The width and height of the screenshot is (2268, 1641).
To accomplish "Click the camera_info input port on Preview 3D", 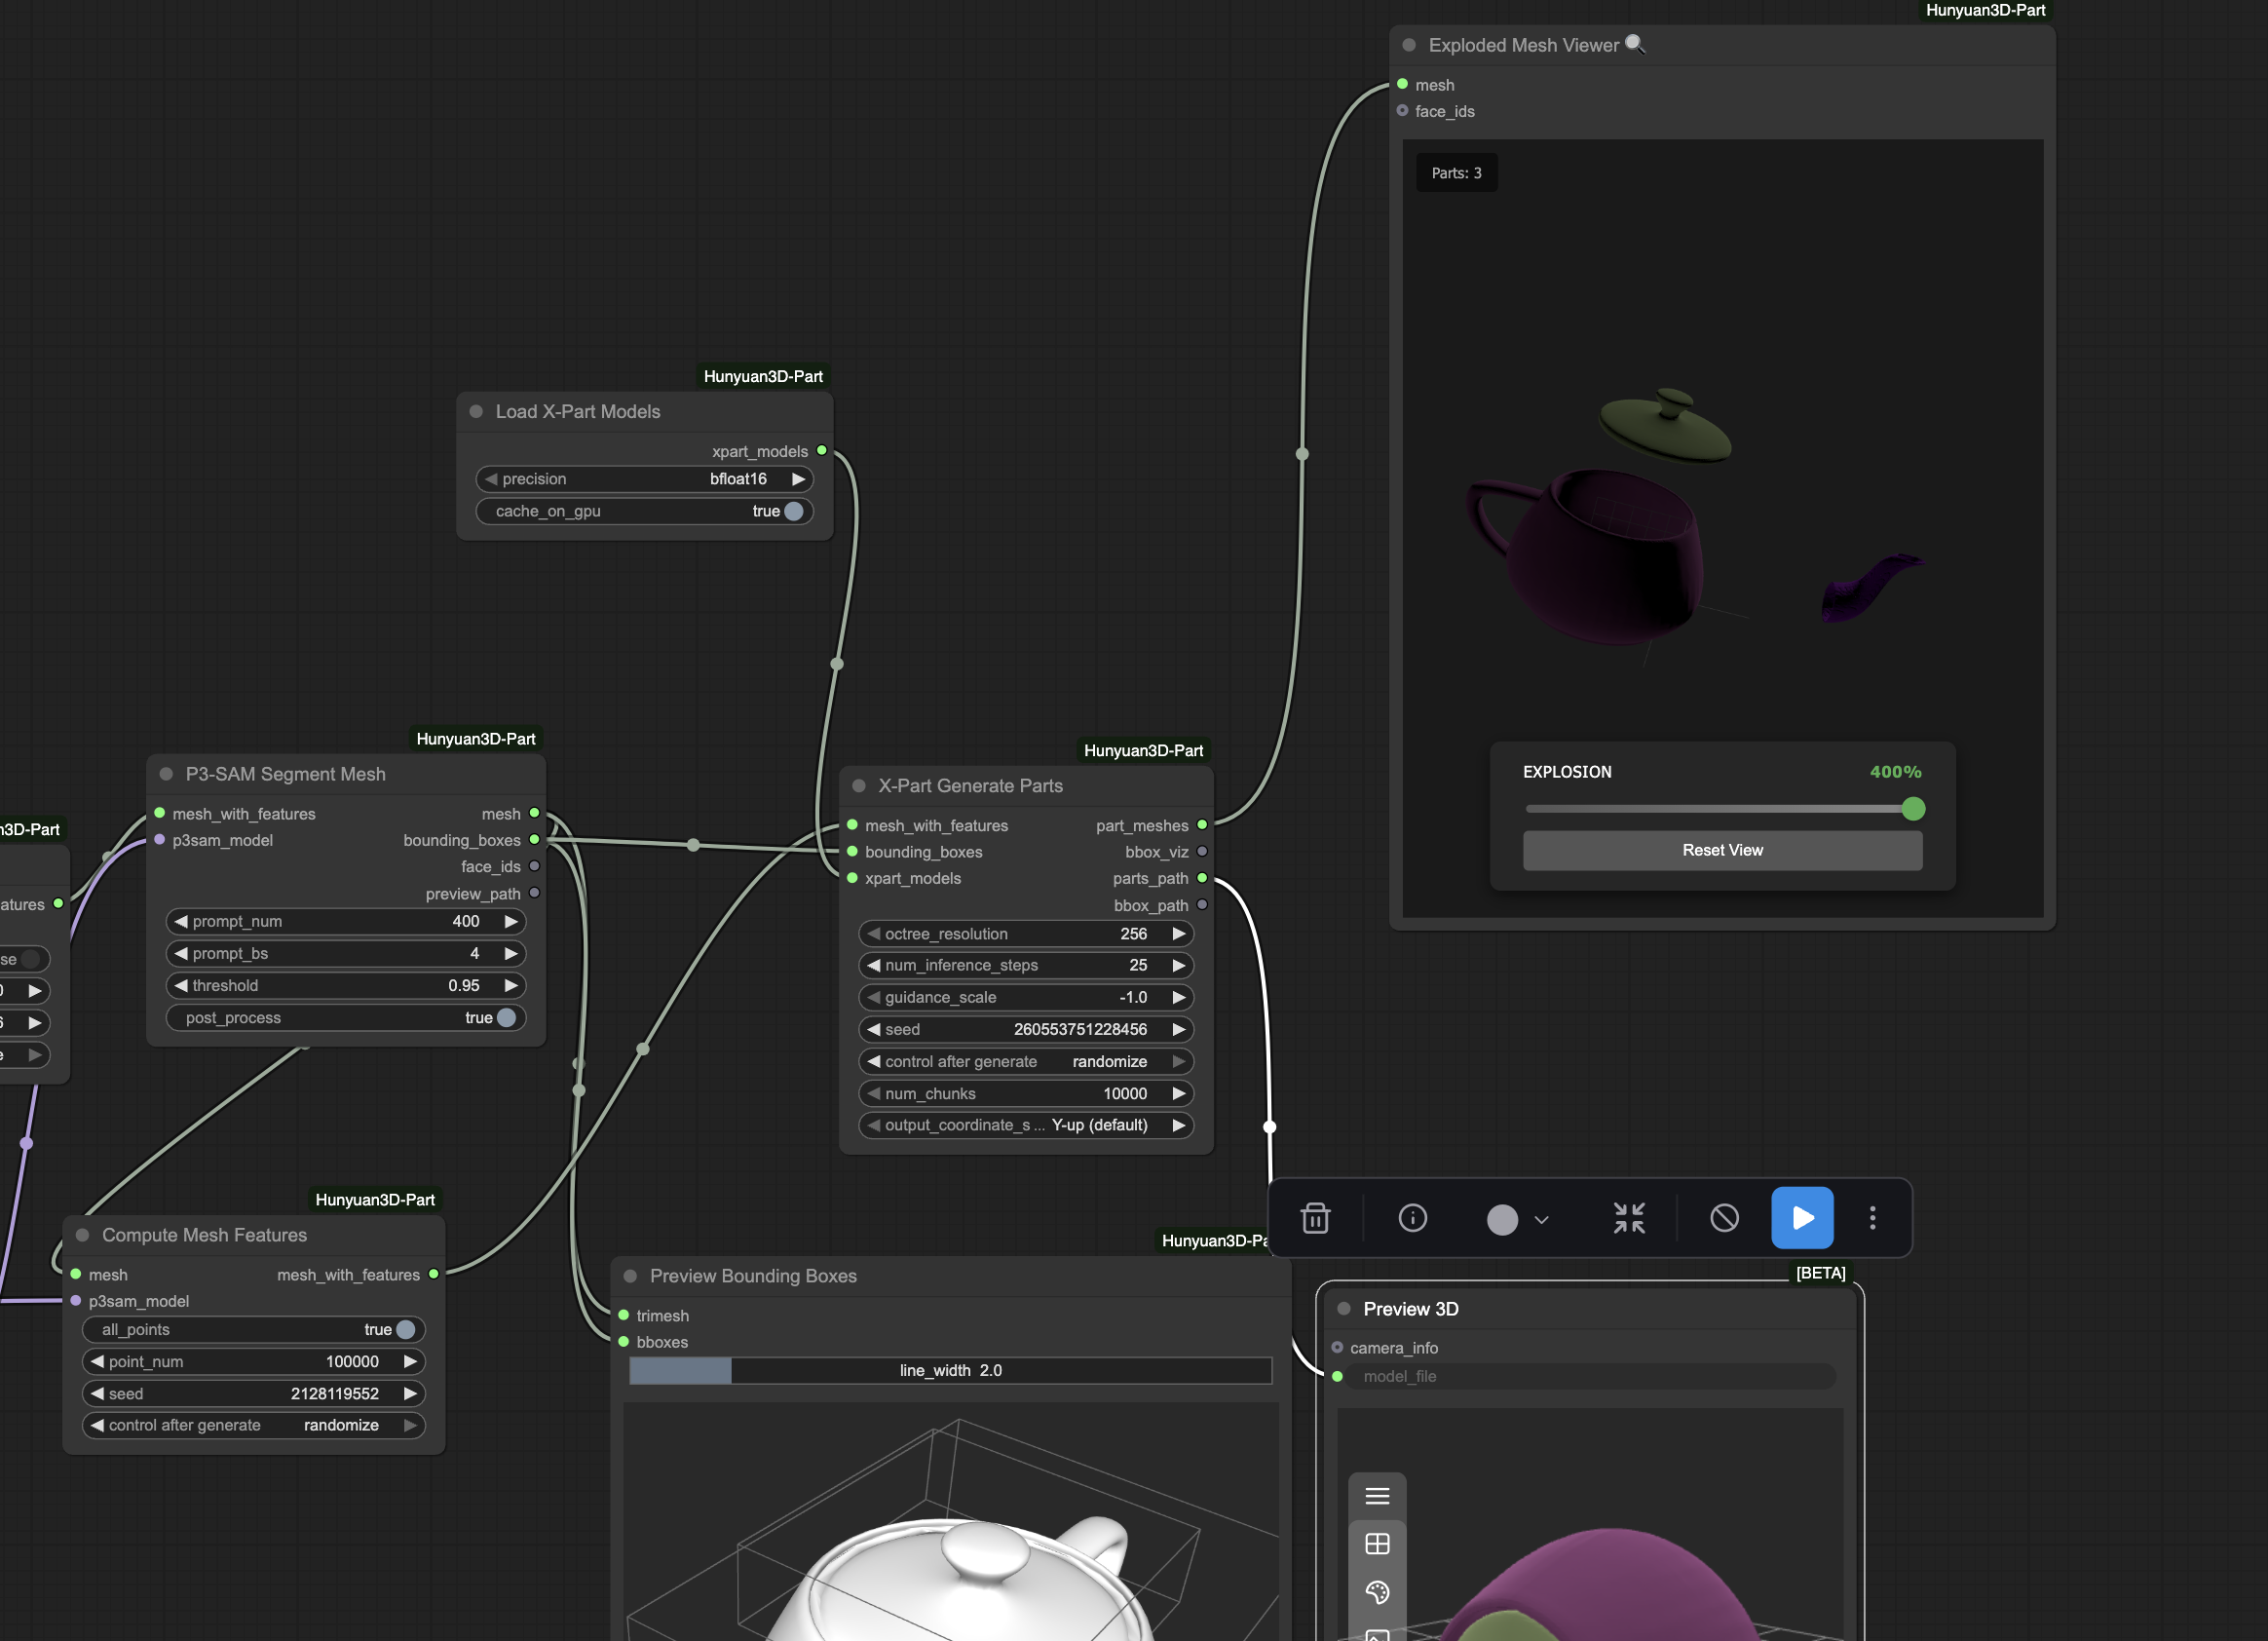I will click(1337, 1348).
